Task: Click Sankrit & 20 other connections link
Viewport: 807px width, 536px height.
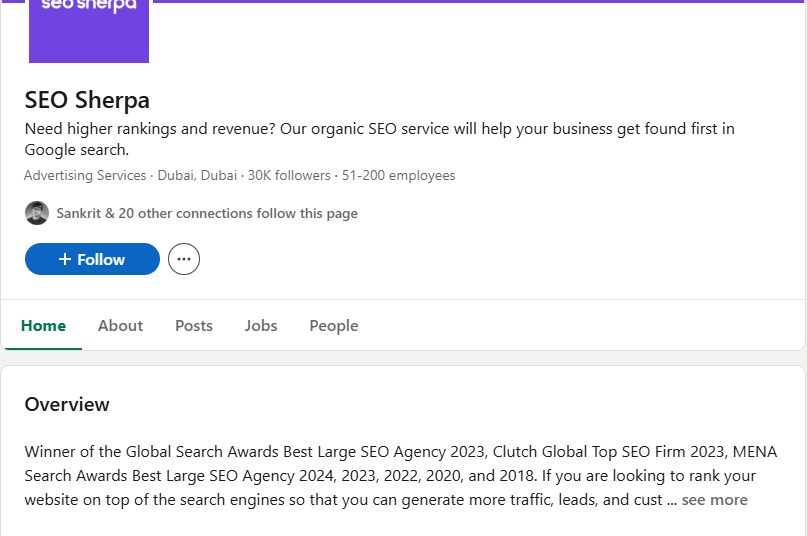Action: 207,213
